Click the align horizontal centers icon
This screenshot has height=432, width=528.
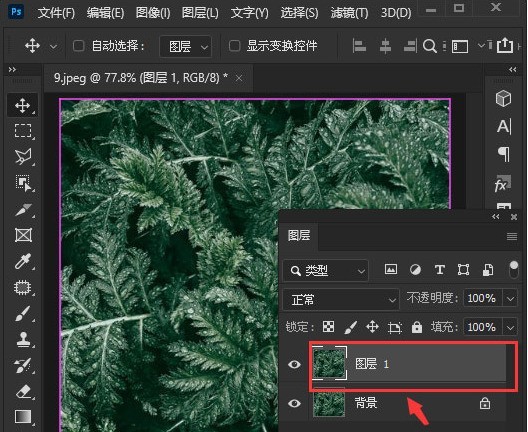[385, 46]
